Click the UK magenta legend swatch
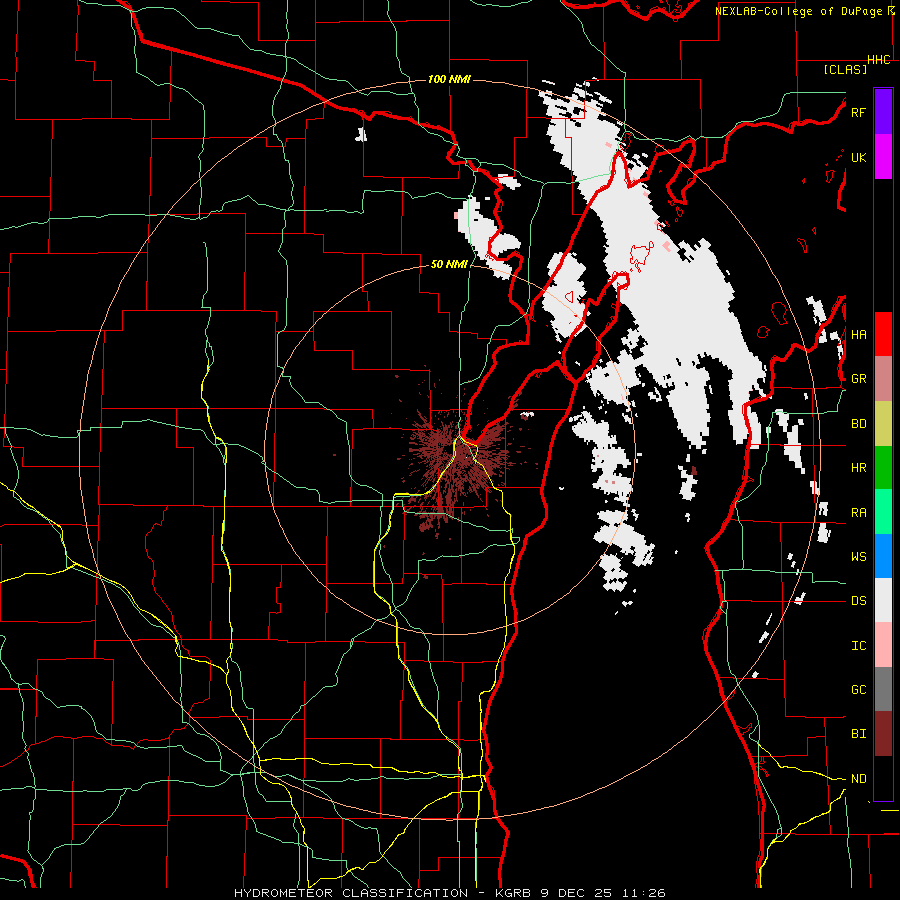The width and height of the screenshot is (900, 900). [883, 157]
